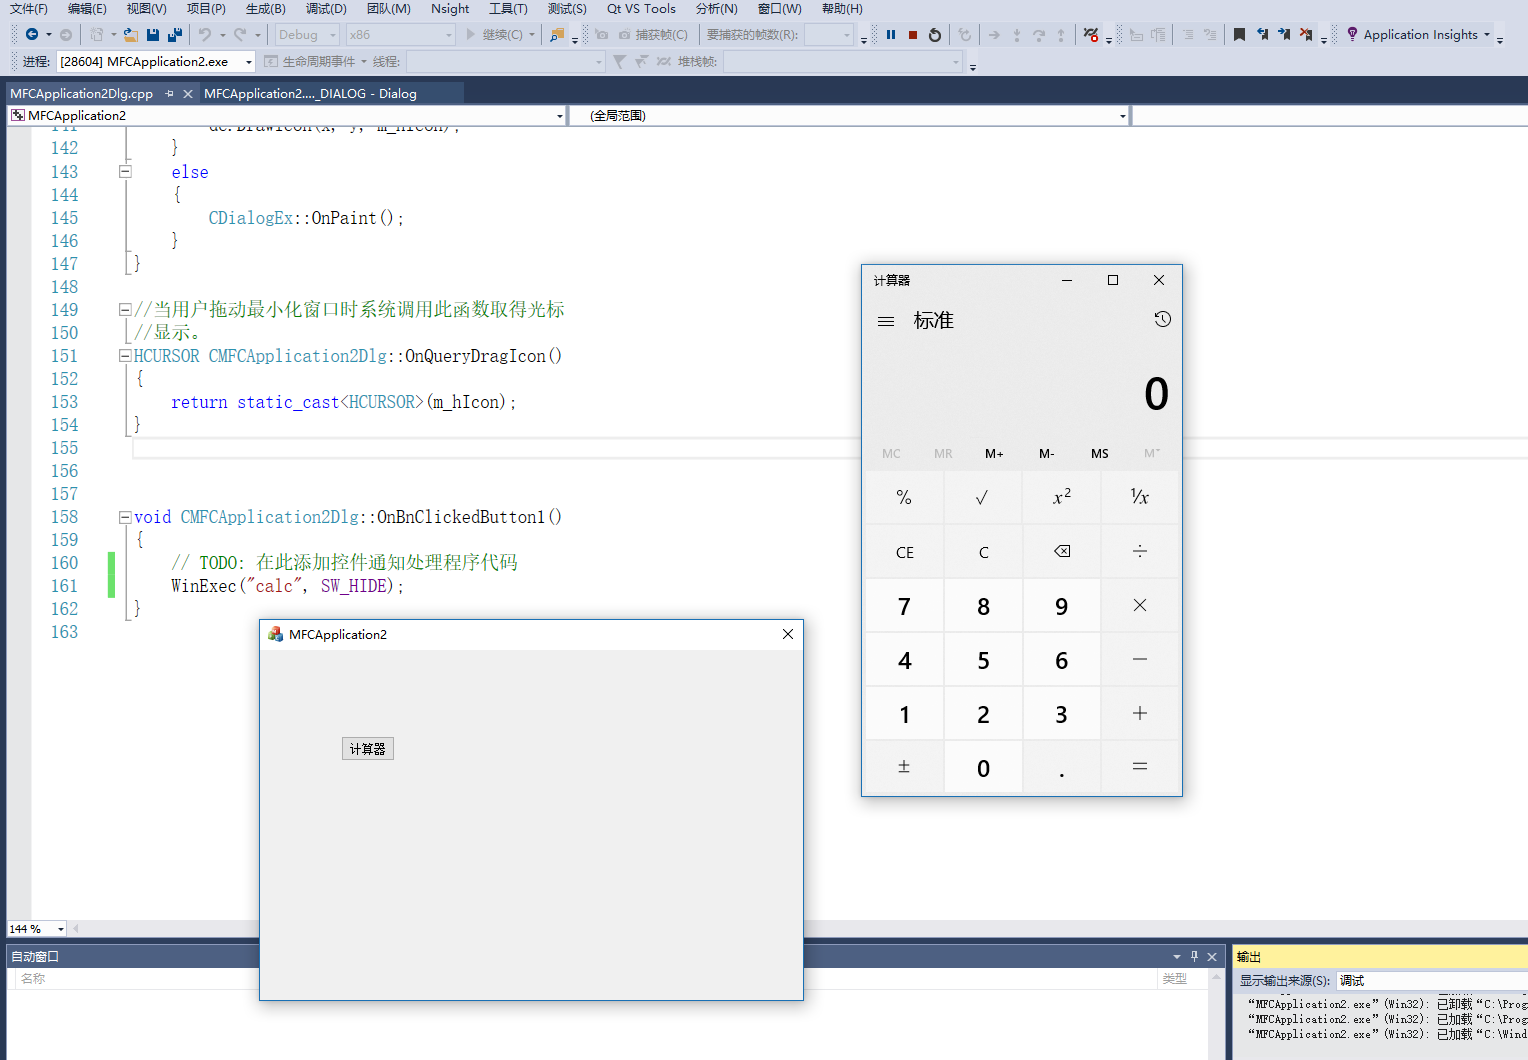The height and width of the screenshot is (1060, 1528).
Task: Close the Autos (自动窗口) panel
Action: 1212,956
